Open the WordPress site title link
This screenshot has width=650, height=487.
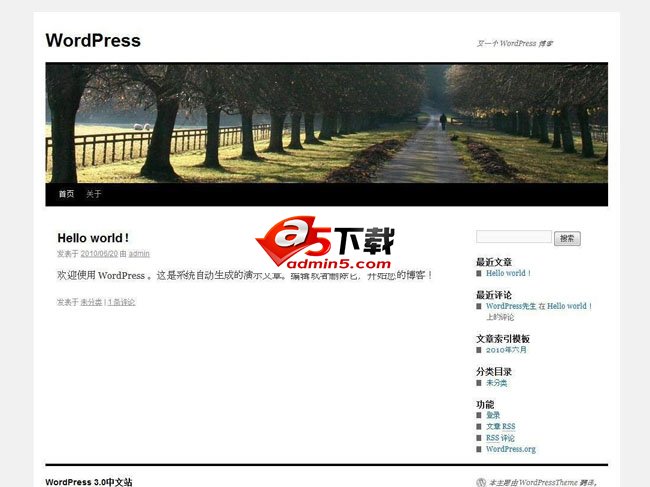pos(93,41)
